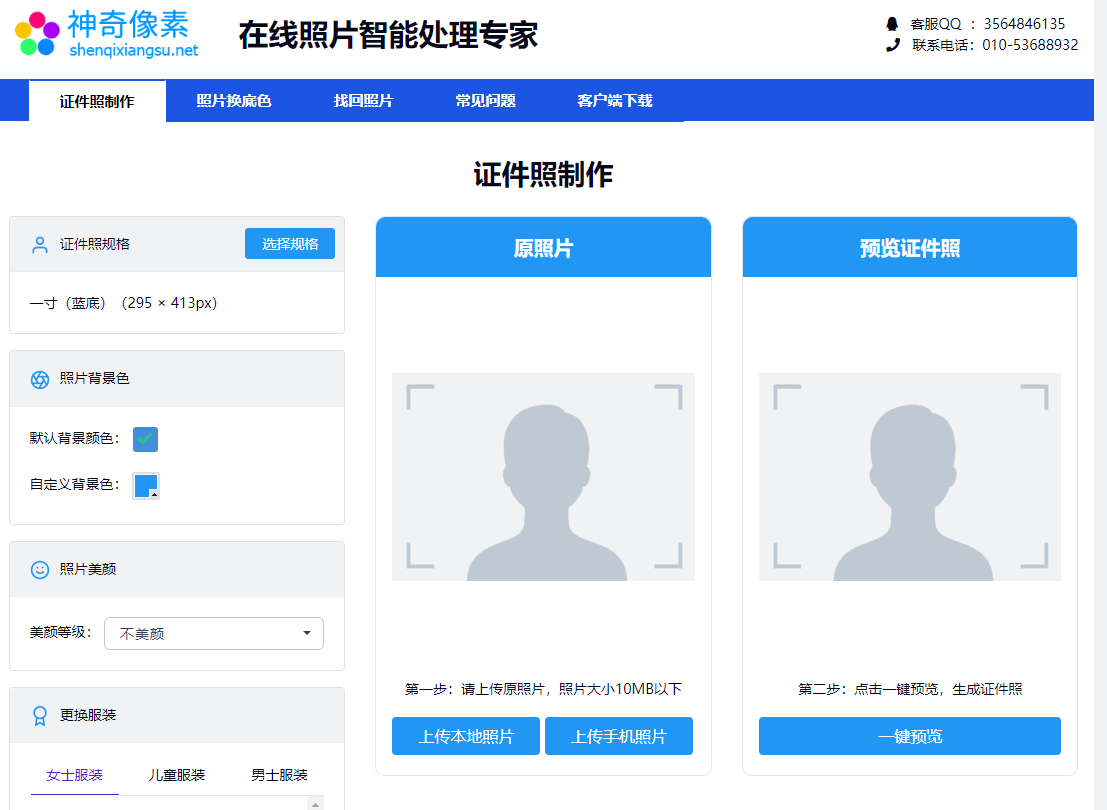Click the 上传手机照片 button
The width and height of the screenshot is (1107, 810).
[x=618, y=737]
